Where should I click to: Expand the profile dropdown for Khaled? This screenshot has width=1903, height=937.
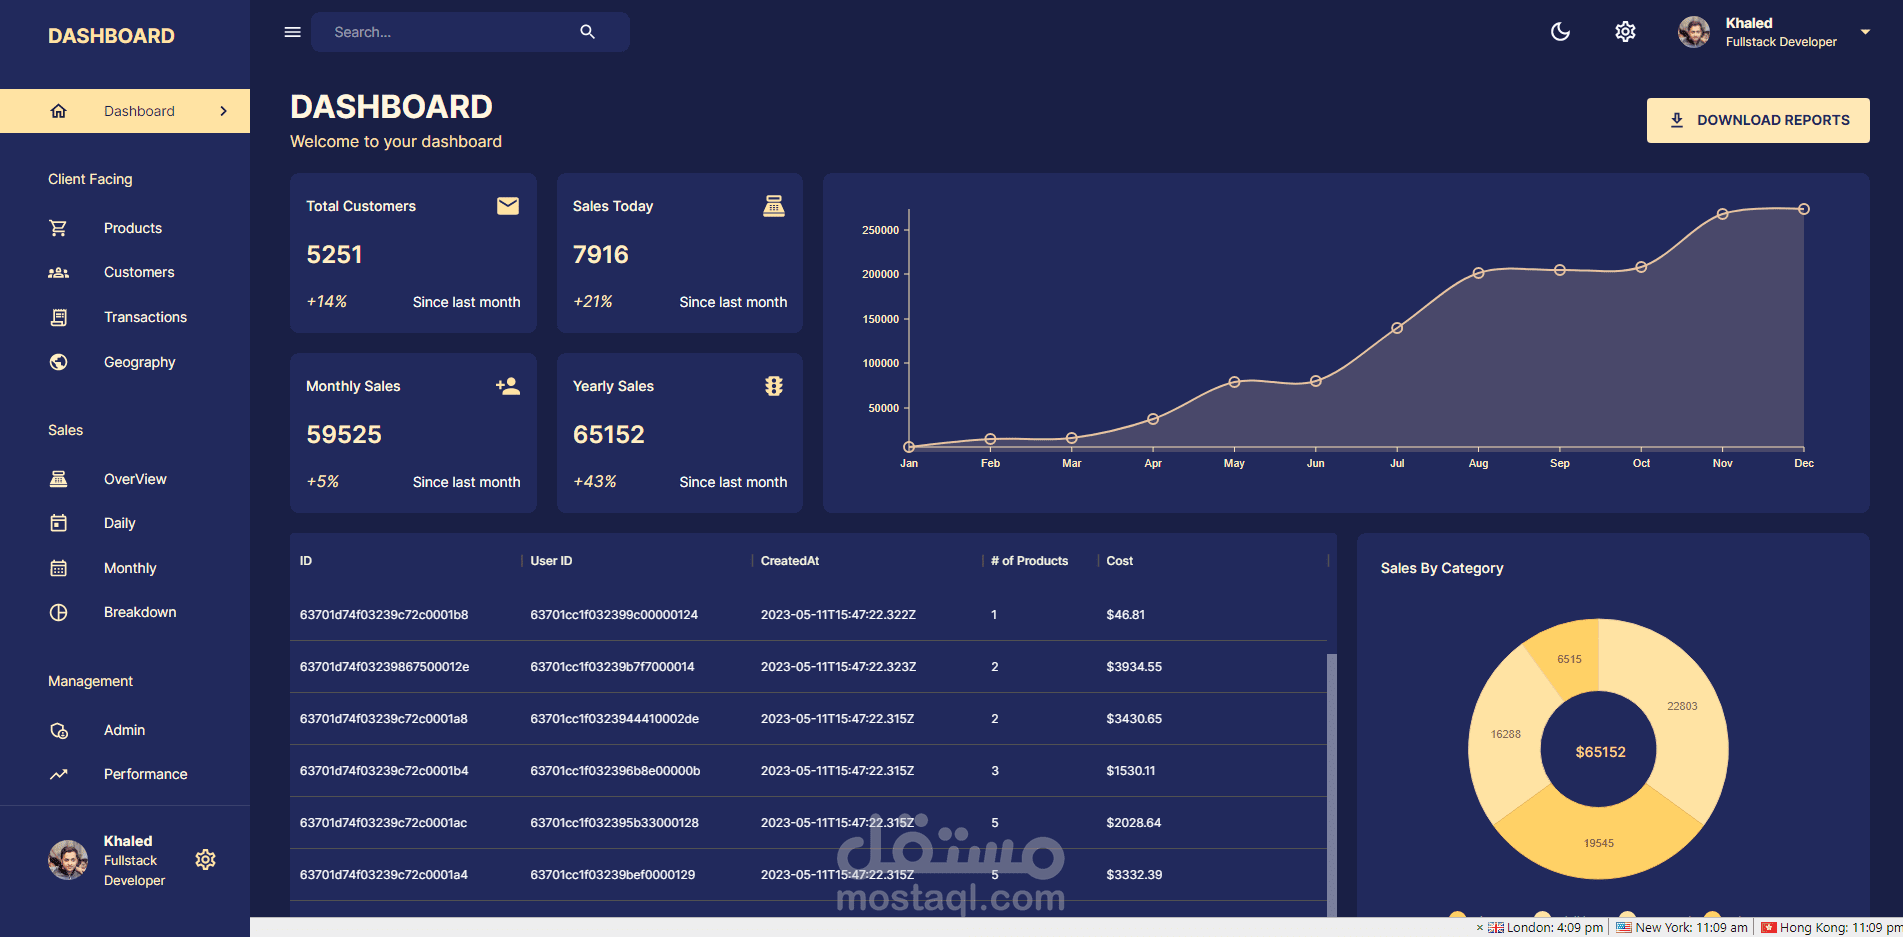tap(1866, 31)
